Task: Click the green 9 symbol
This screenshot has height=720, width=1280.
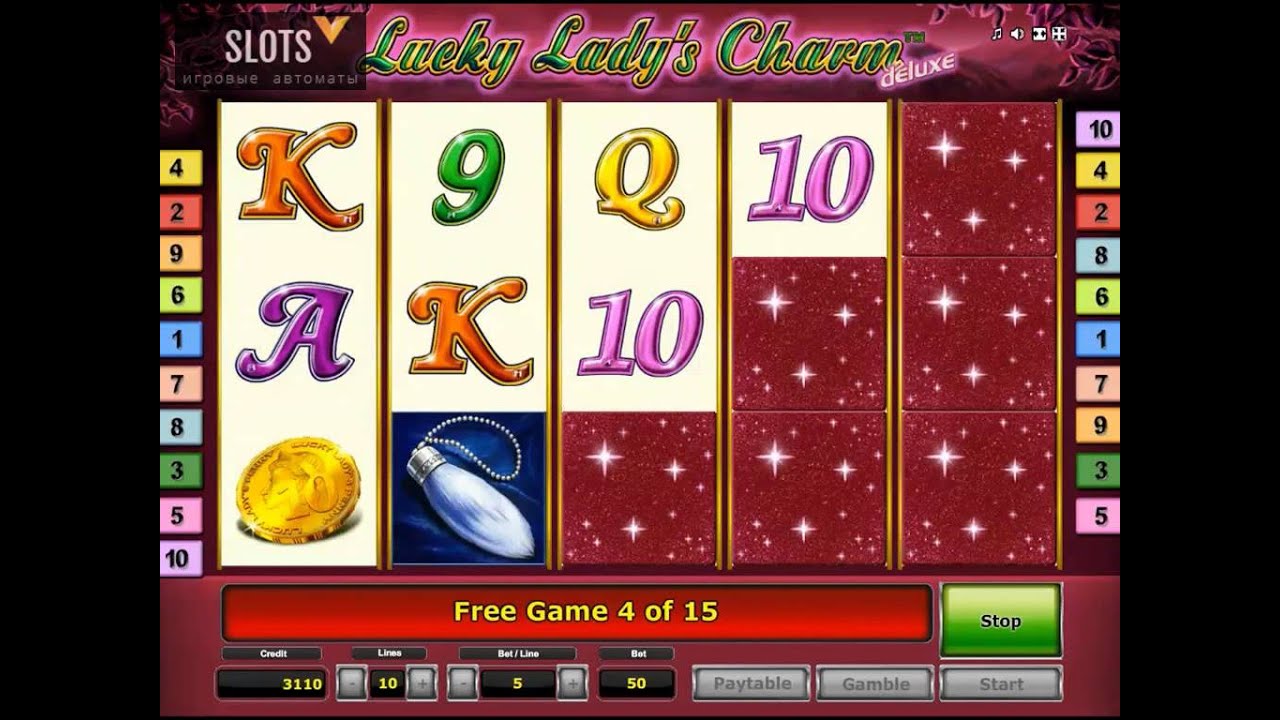Action: tap(468, 178)
